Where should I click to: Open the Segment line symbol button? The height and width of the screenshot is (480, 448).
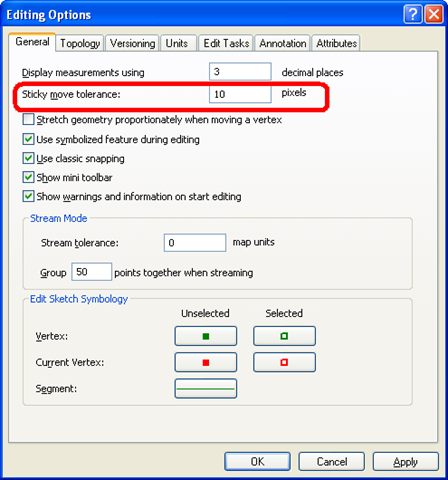point(206,389)
